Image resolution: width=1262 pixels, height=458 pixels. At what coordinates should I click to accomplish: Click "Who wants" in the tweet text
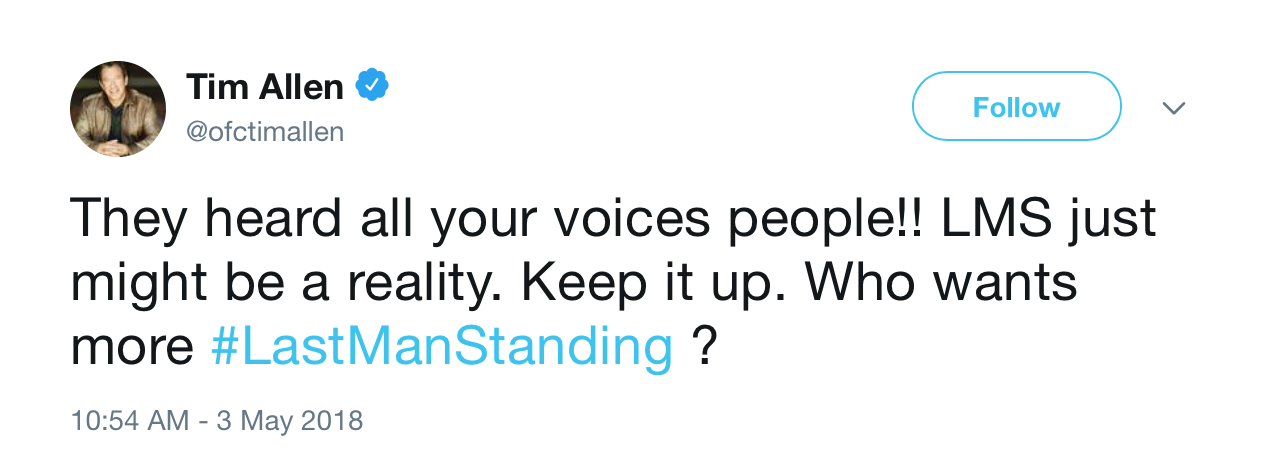[941, 282]
